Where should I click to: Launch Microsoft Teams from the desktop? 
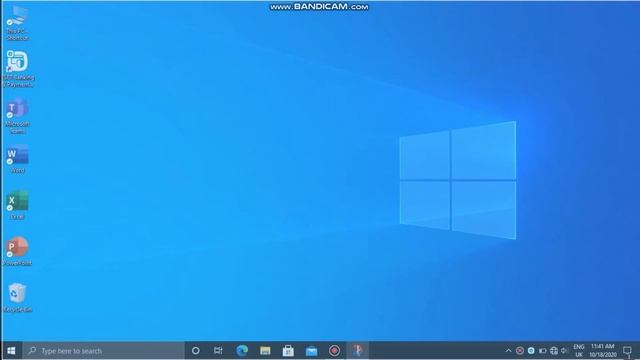pos(17,116)
